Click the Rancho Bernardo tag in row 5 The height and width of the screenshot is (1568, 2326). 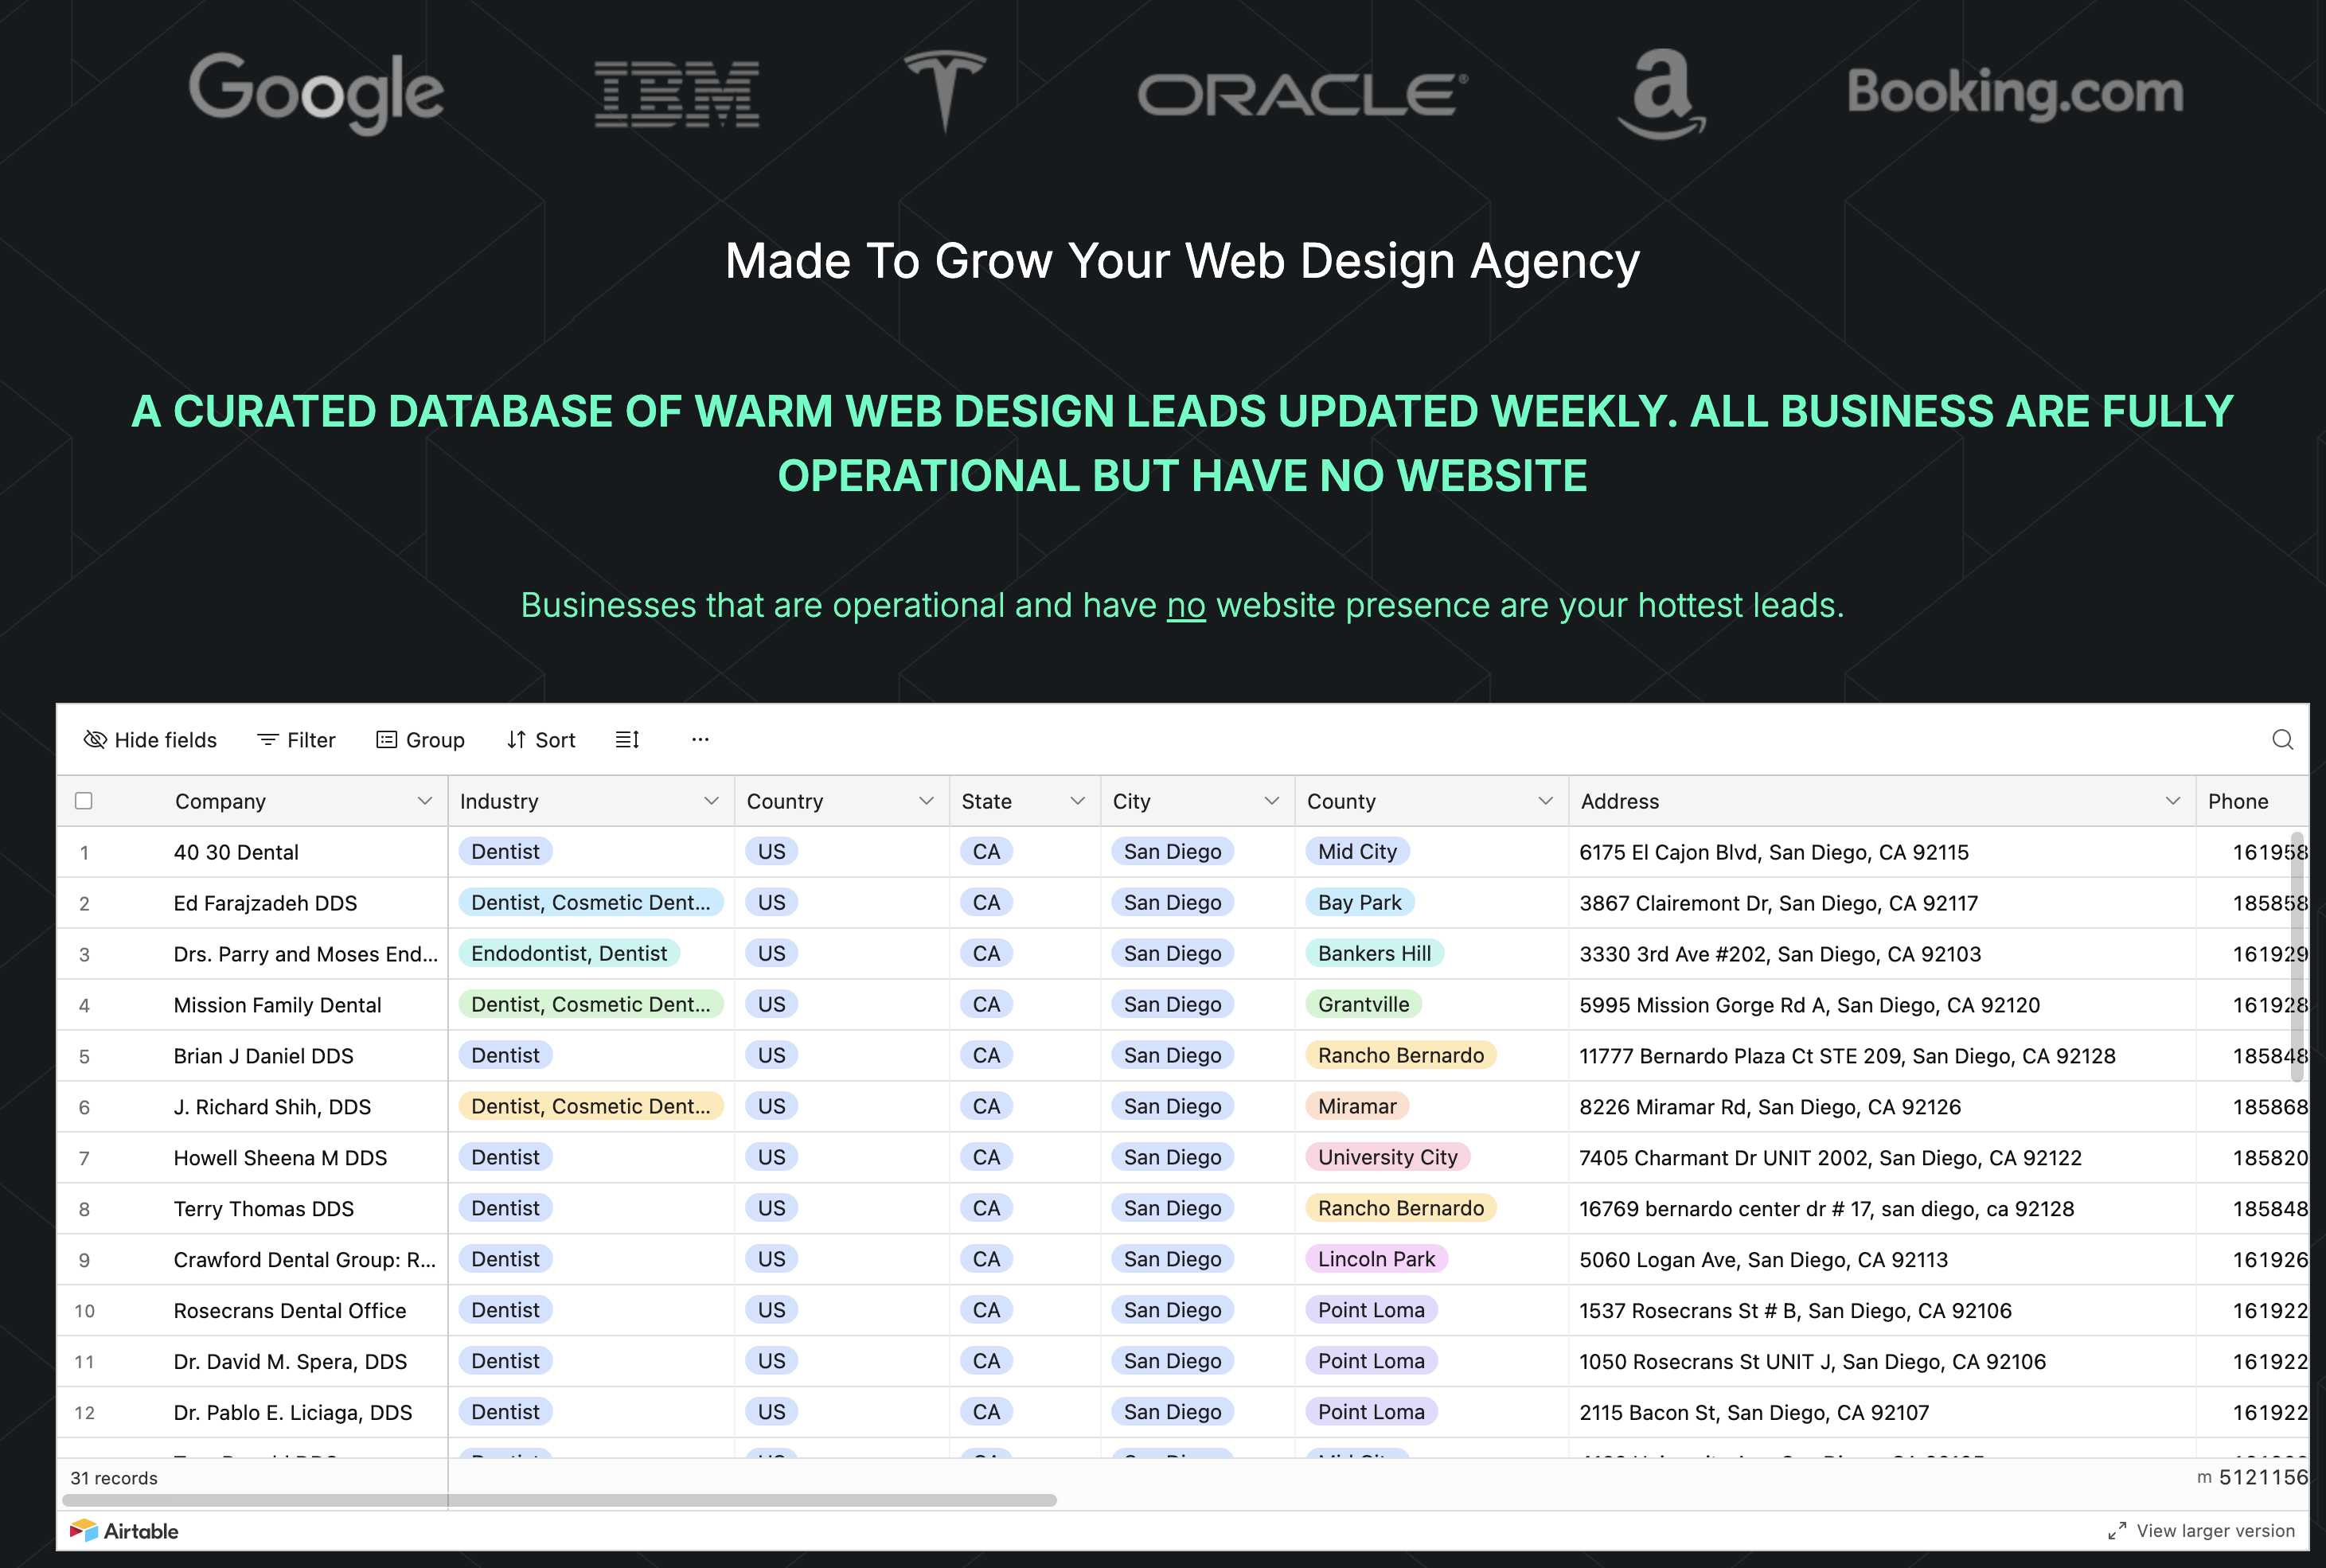(1401, 1055)
